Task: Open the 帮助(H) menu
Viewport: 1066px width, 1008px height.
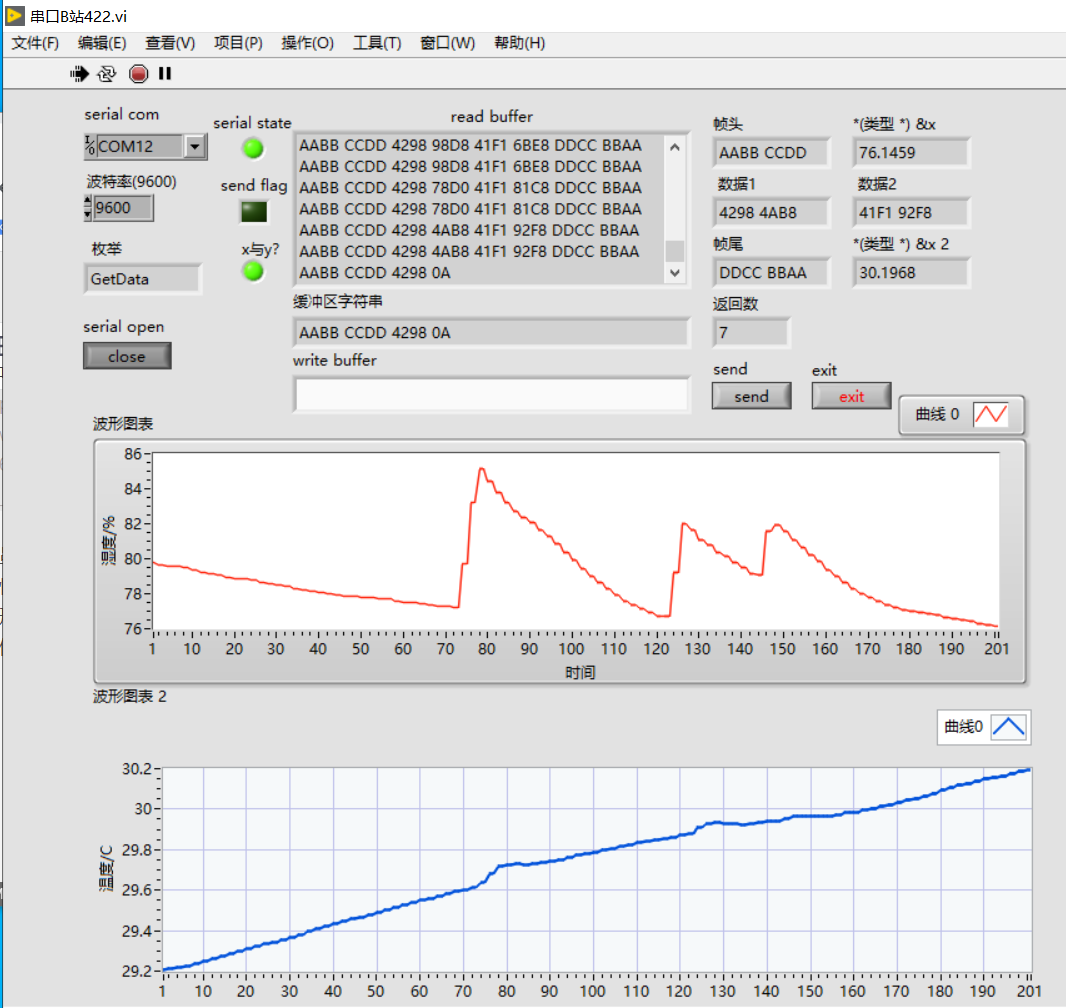Action: (x=519, y=43)
